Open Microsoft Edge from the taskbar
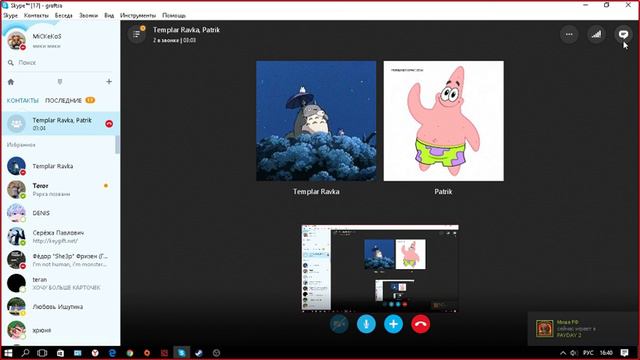The width and height of the screenshot is (640, 360). 113,353
